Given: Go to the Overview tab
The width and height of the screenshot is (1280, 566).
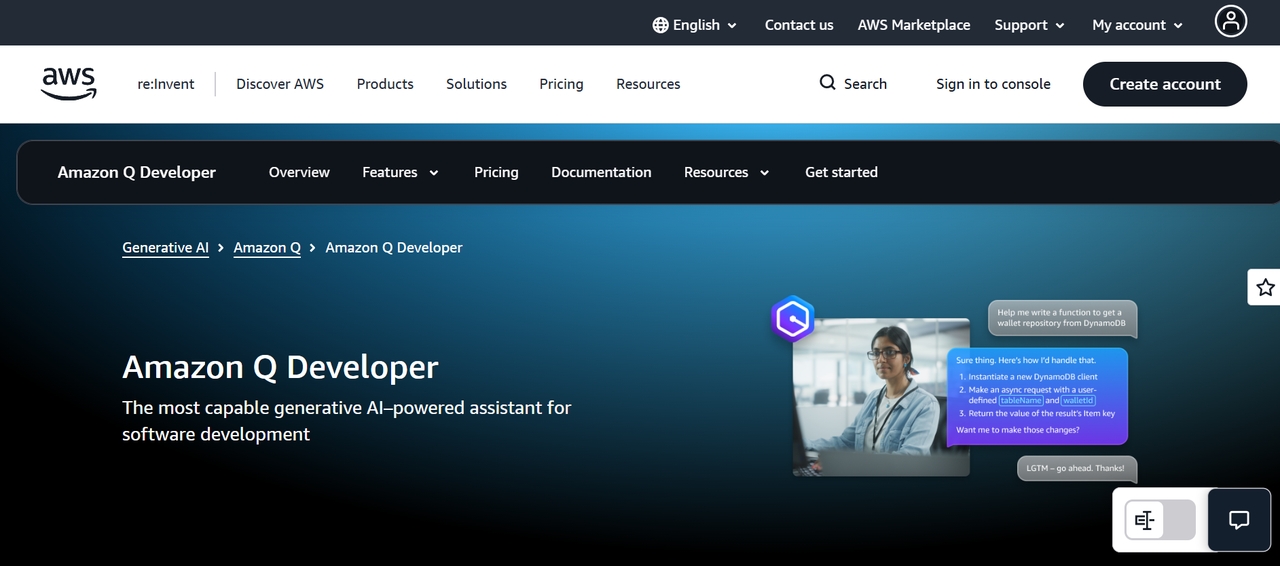Looking at the screenshot, I should point(299,172).
